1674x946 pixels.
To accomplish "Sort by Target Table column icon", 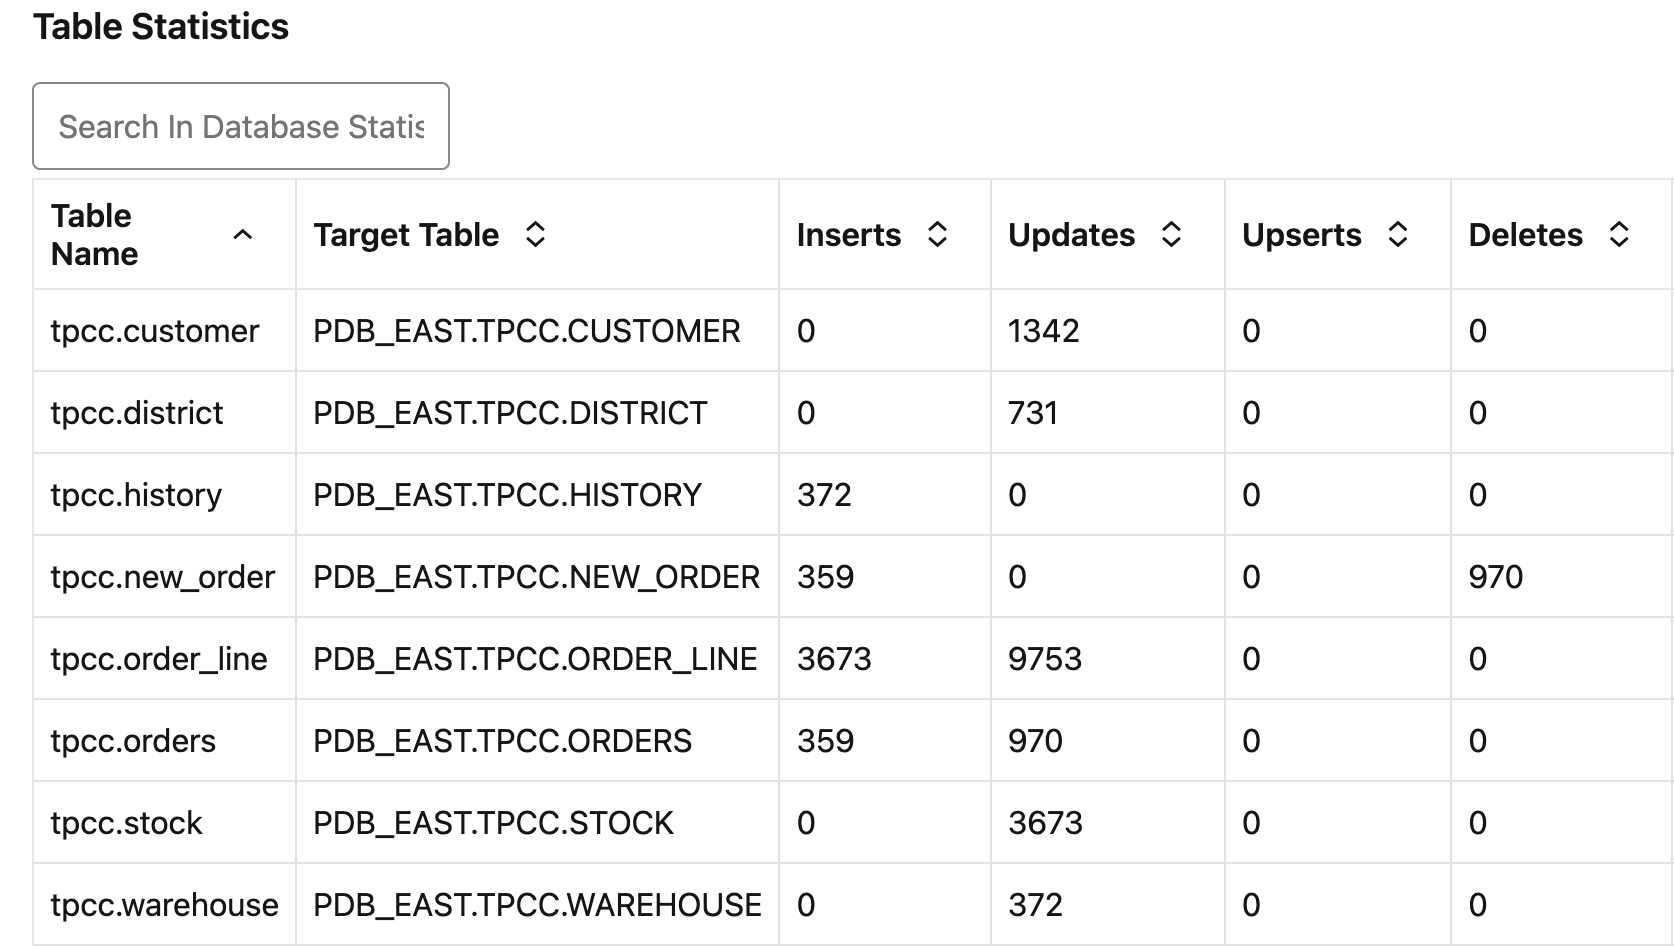I will coord(535,235).
